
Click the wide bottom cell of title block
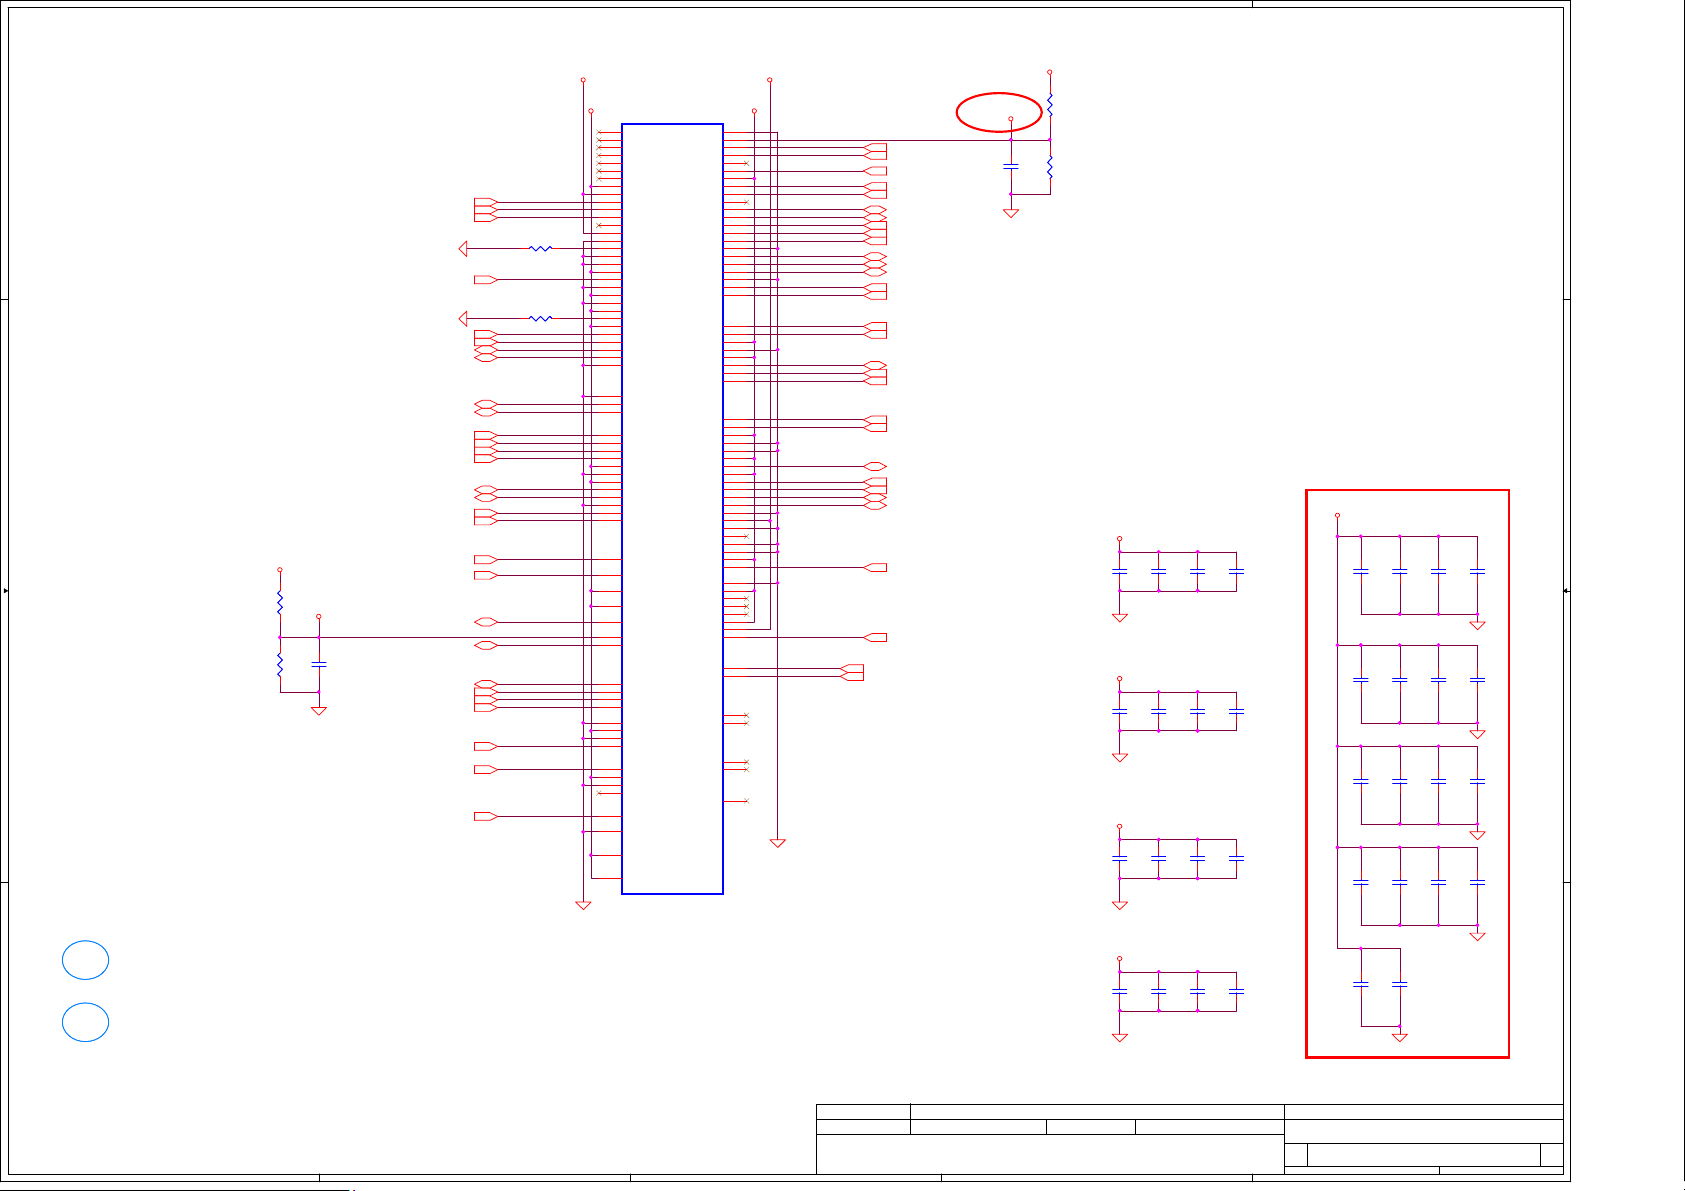click(x=1050, y=1154)
